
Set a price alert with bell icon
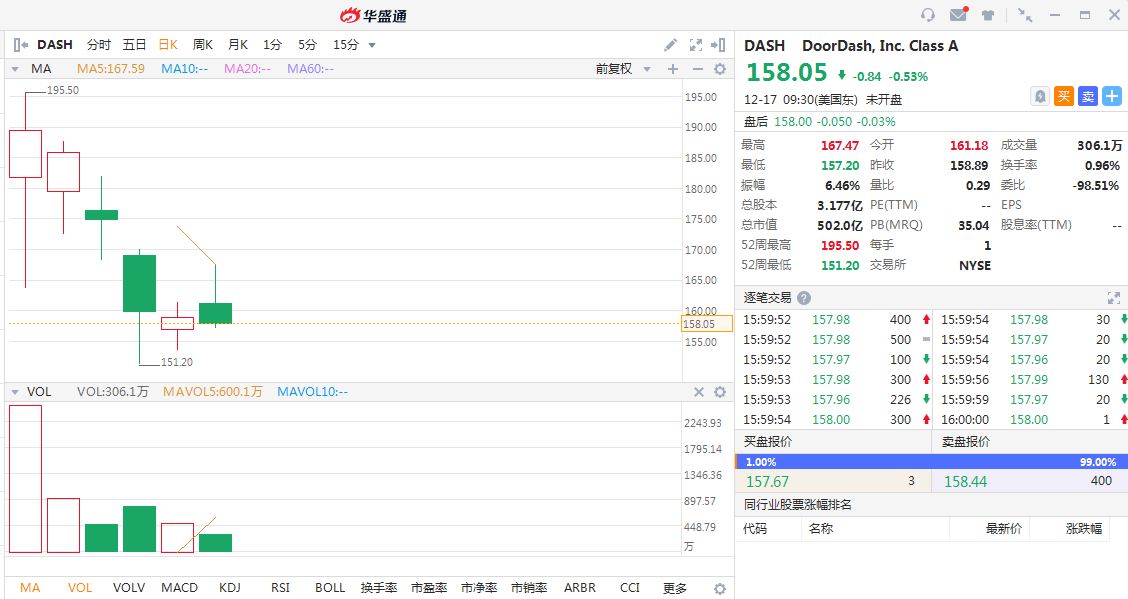tap(1040, 96)
